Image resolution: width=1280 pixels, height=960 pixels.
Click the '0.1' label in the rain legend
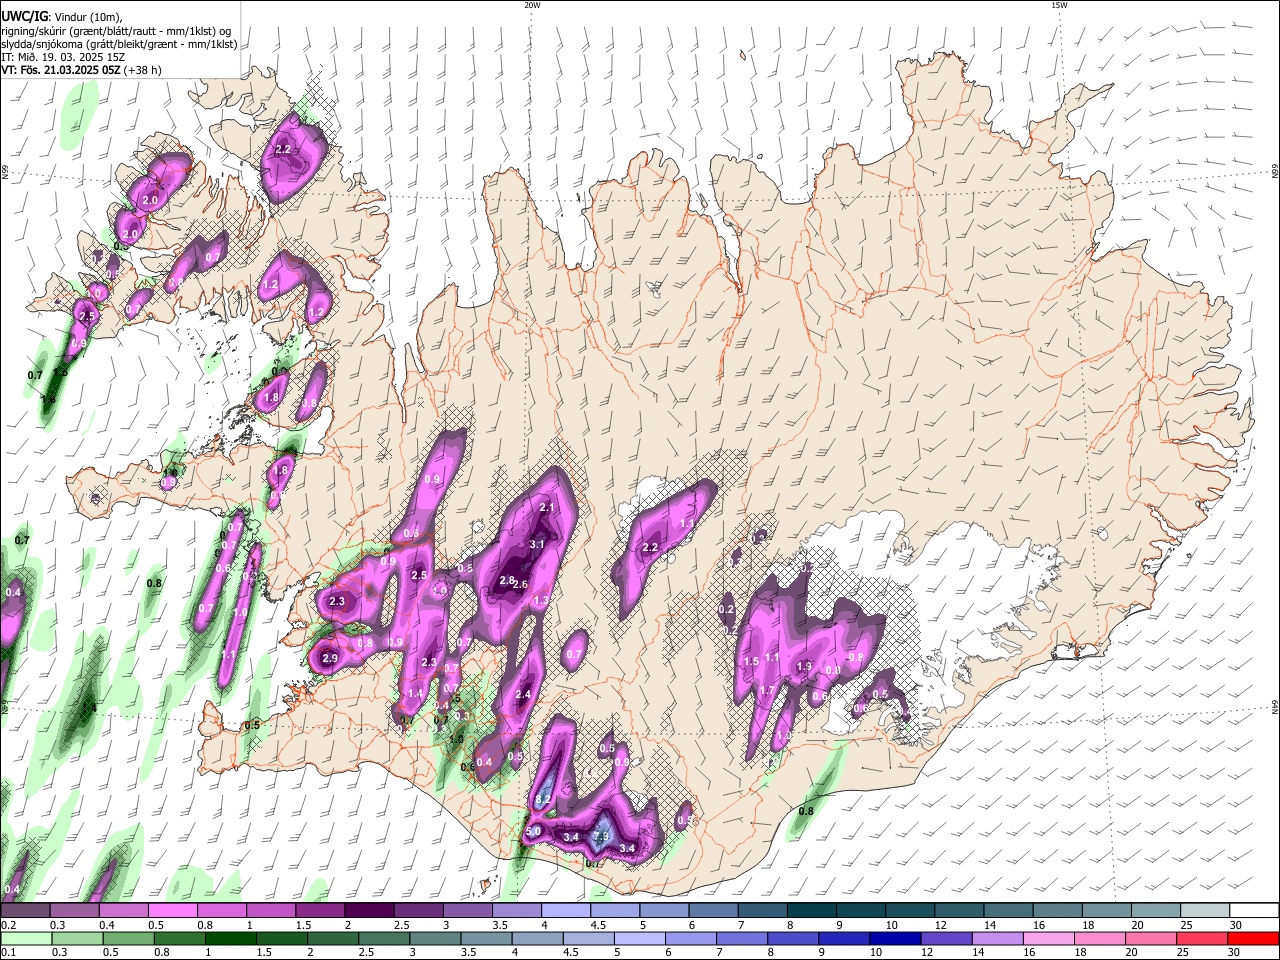point(7,953)
